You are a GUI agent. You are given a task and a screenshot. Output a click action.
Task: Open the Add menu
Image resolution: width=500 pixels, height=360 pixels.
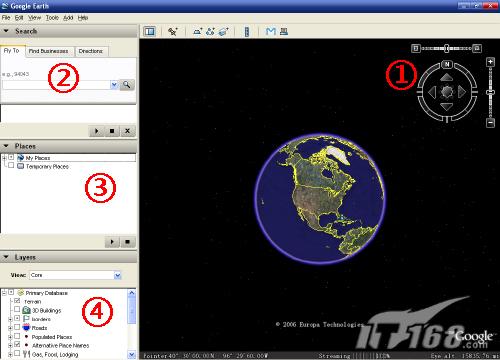point(68,18)
